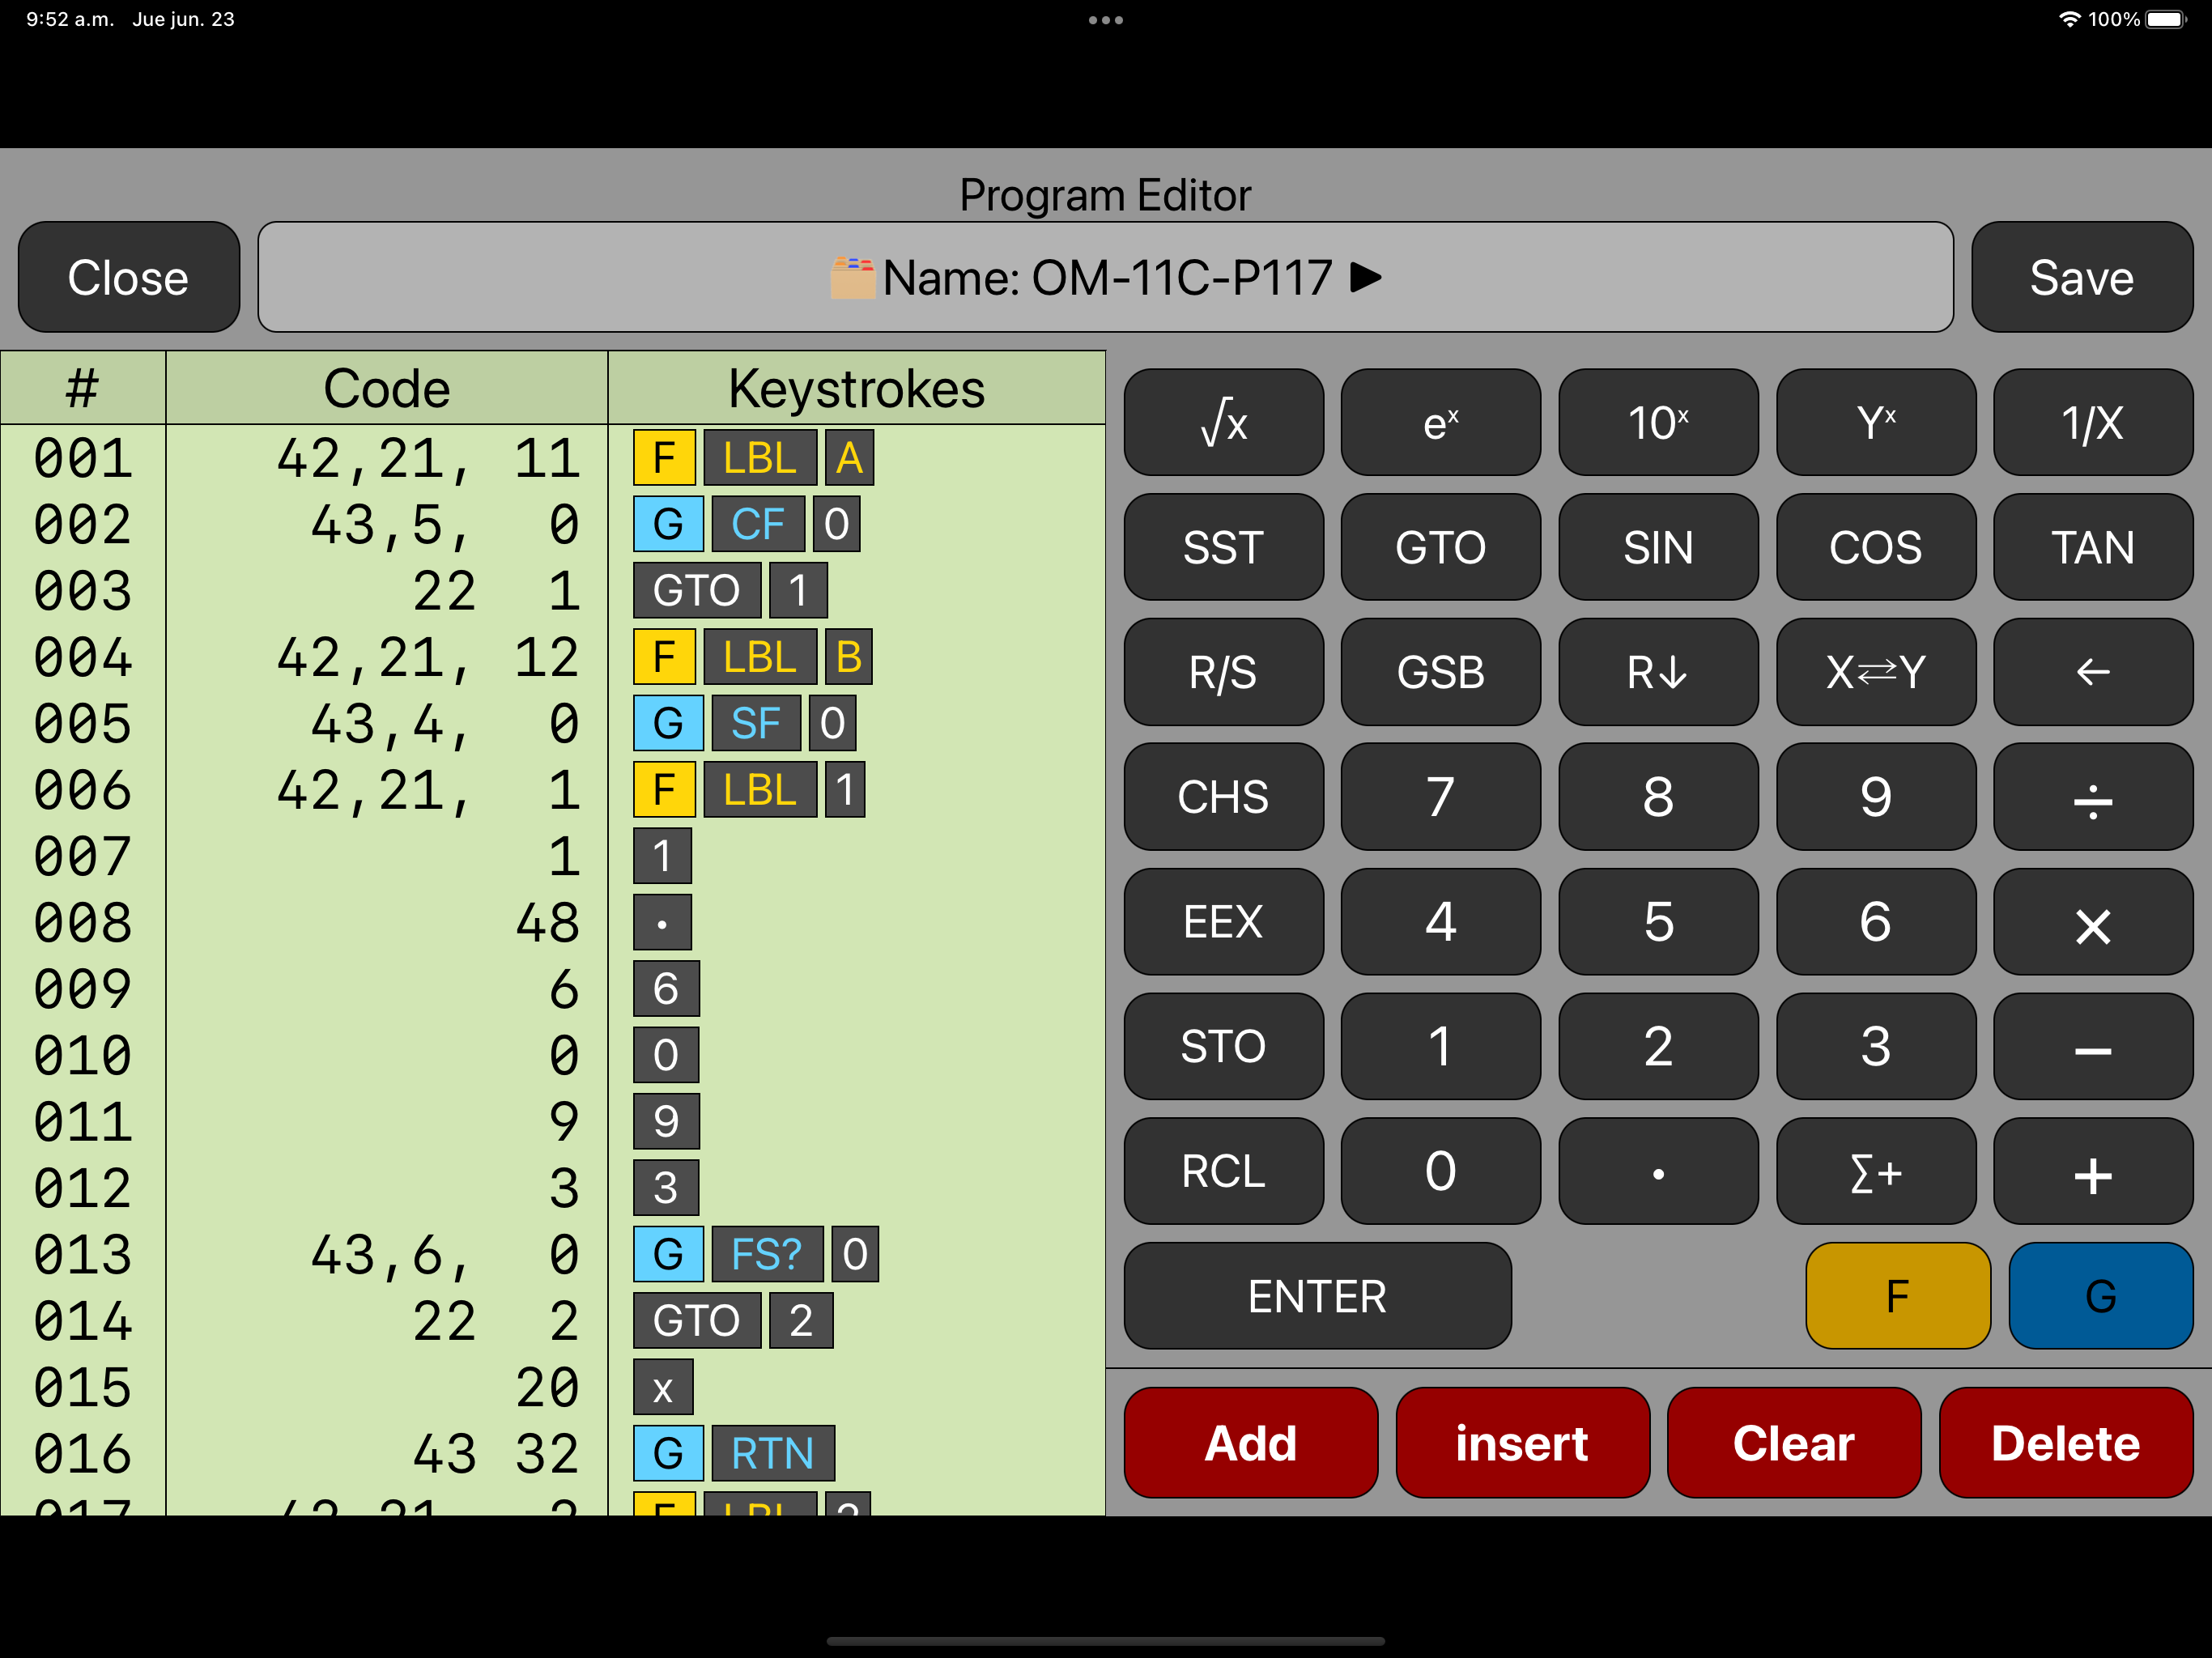
Task: Tap the minus − key
Action: tap(2093, 1046)
